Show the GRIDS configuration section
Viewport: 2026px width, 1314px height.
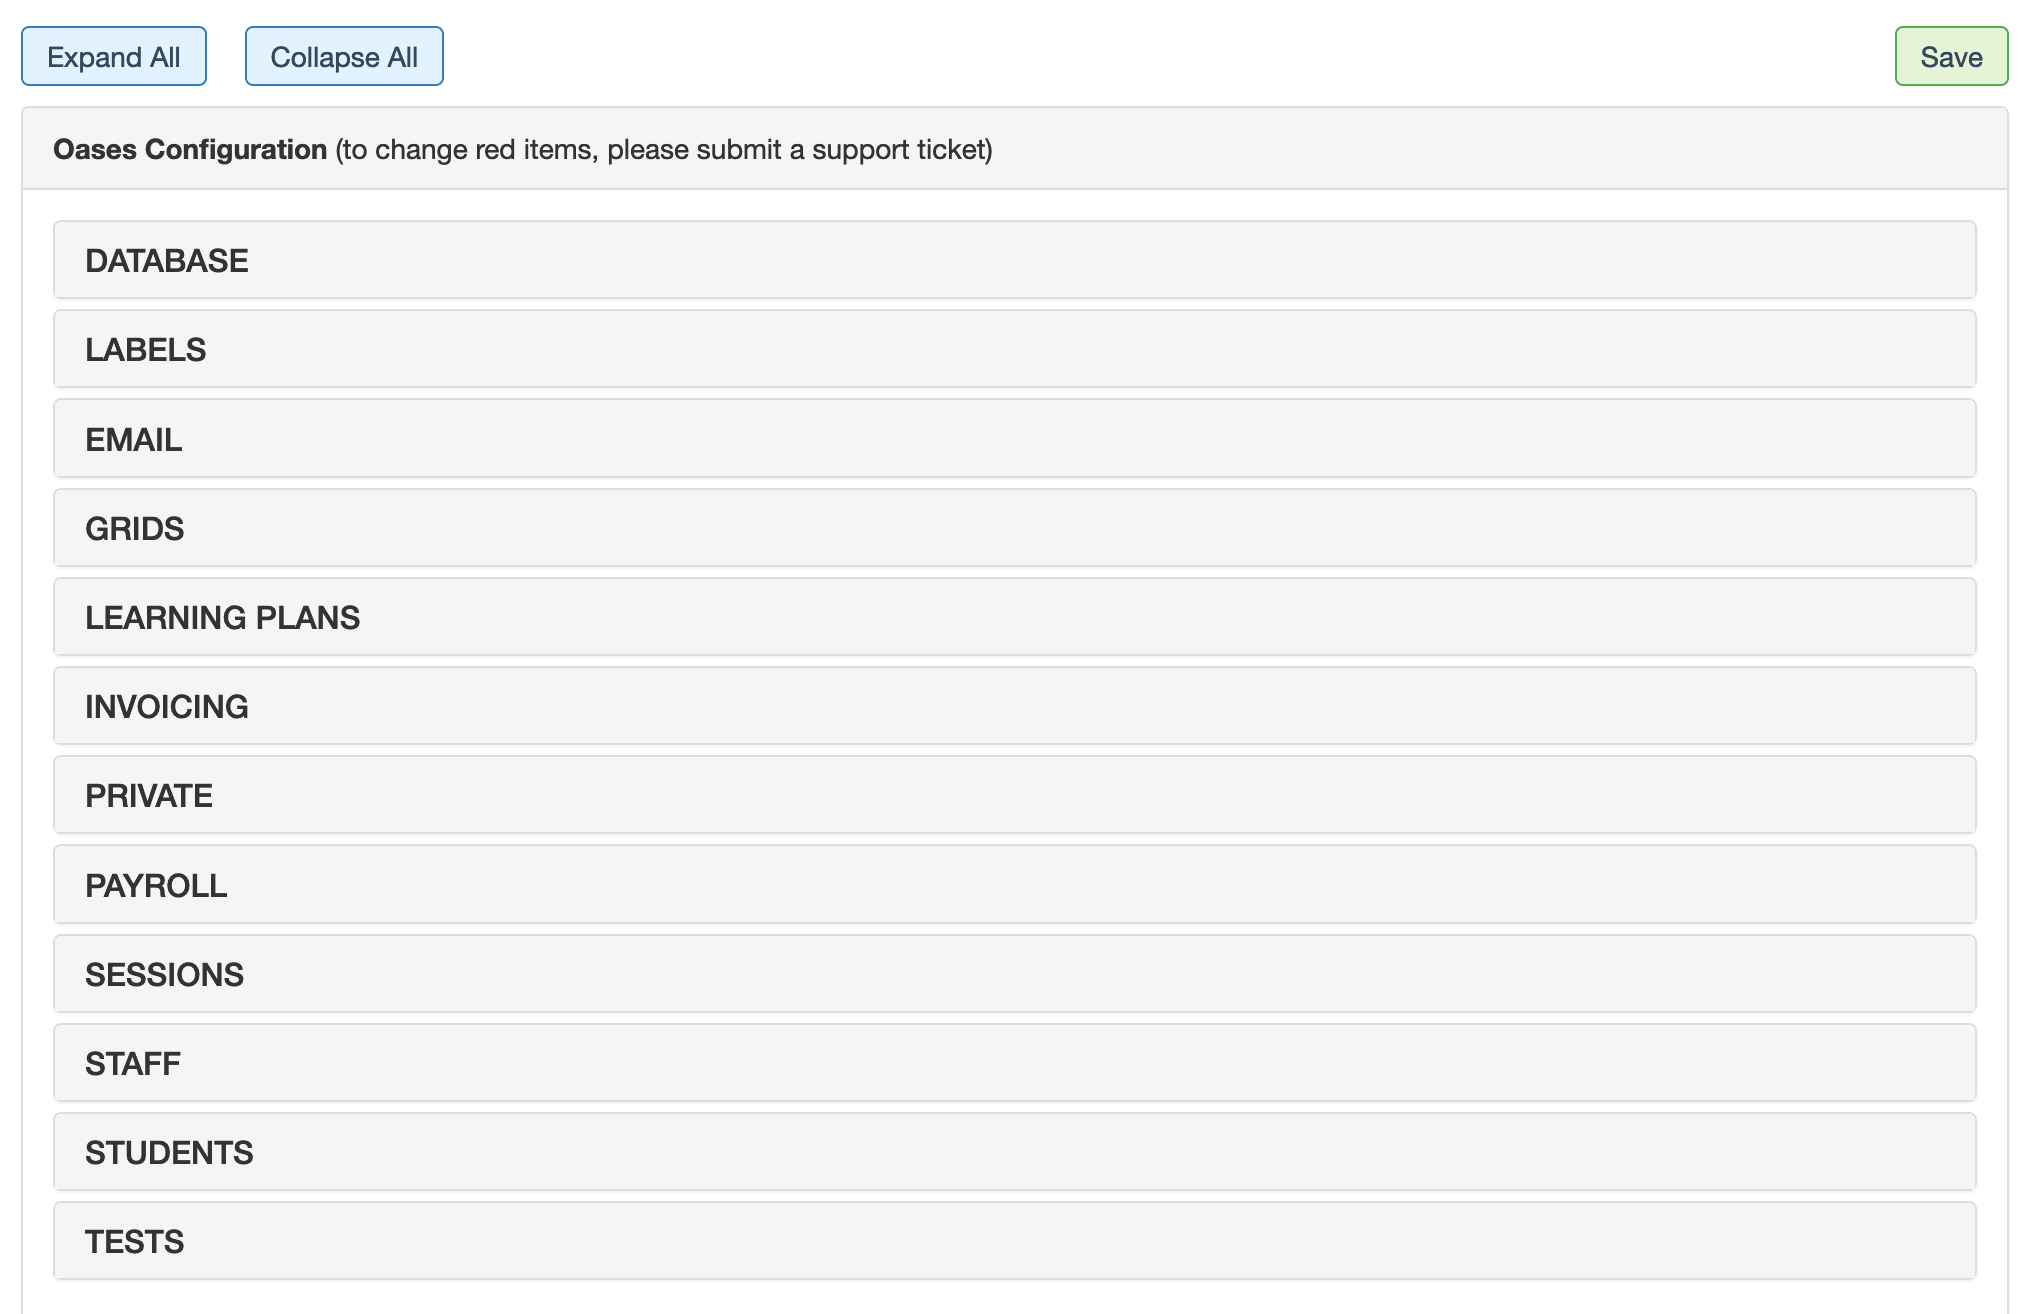[x=1014, y=528]
